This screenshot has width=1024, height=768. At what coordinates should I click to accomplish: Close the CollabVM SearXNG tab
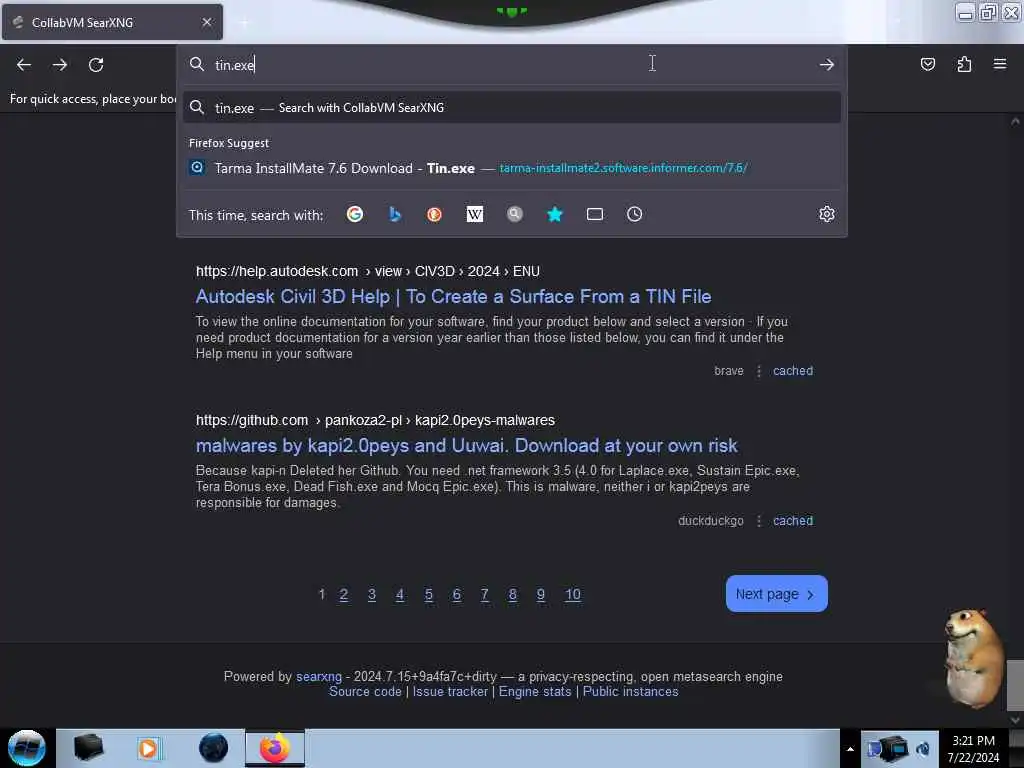click(x=207, y=22)
